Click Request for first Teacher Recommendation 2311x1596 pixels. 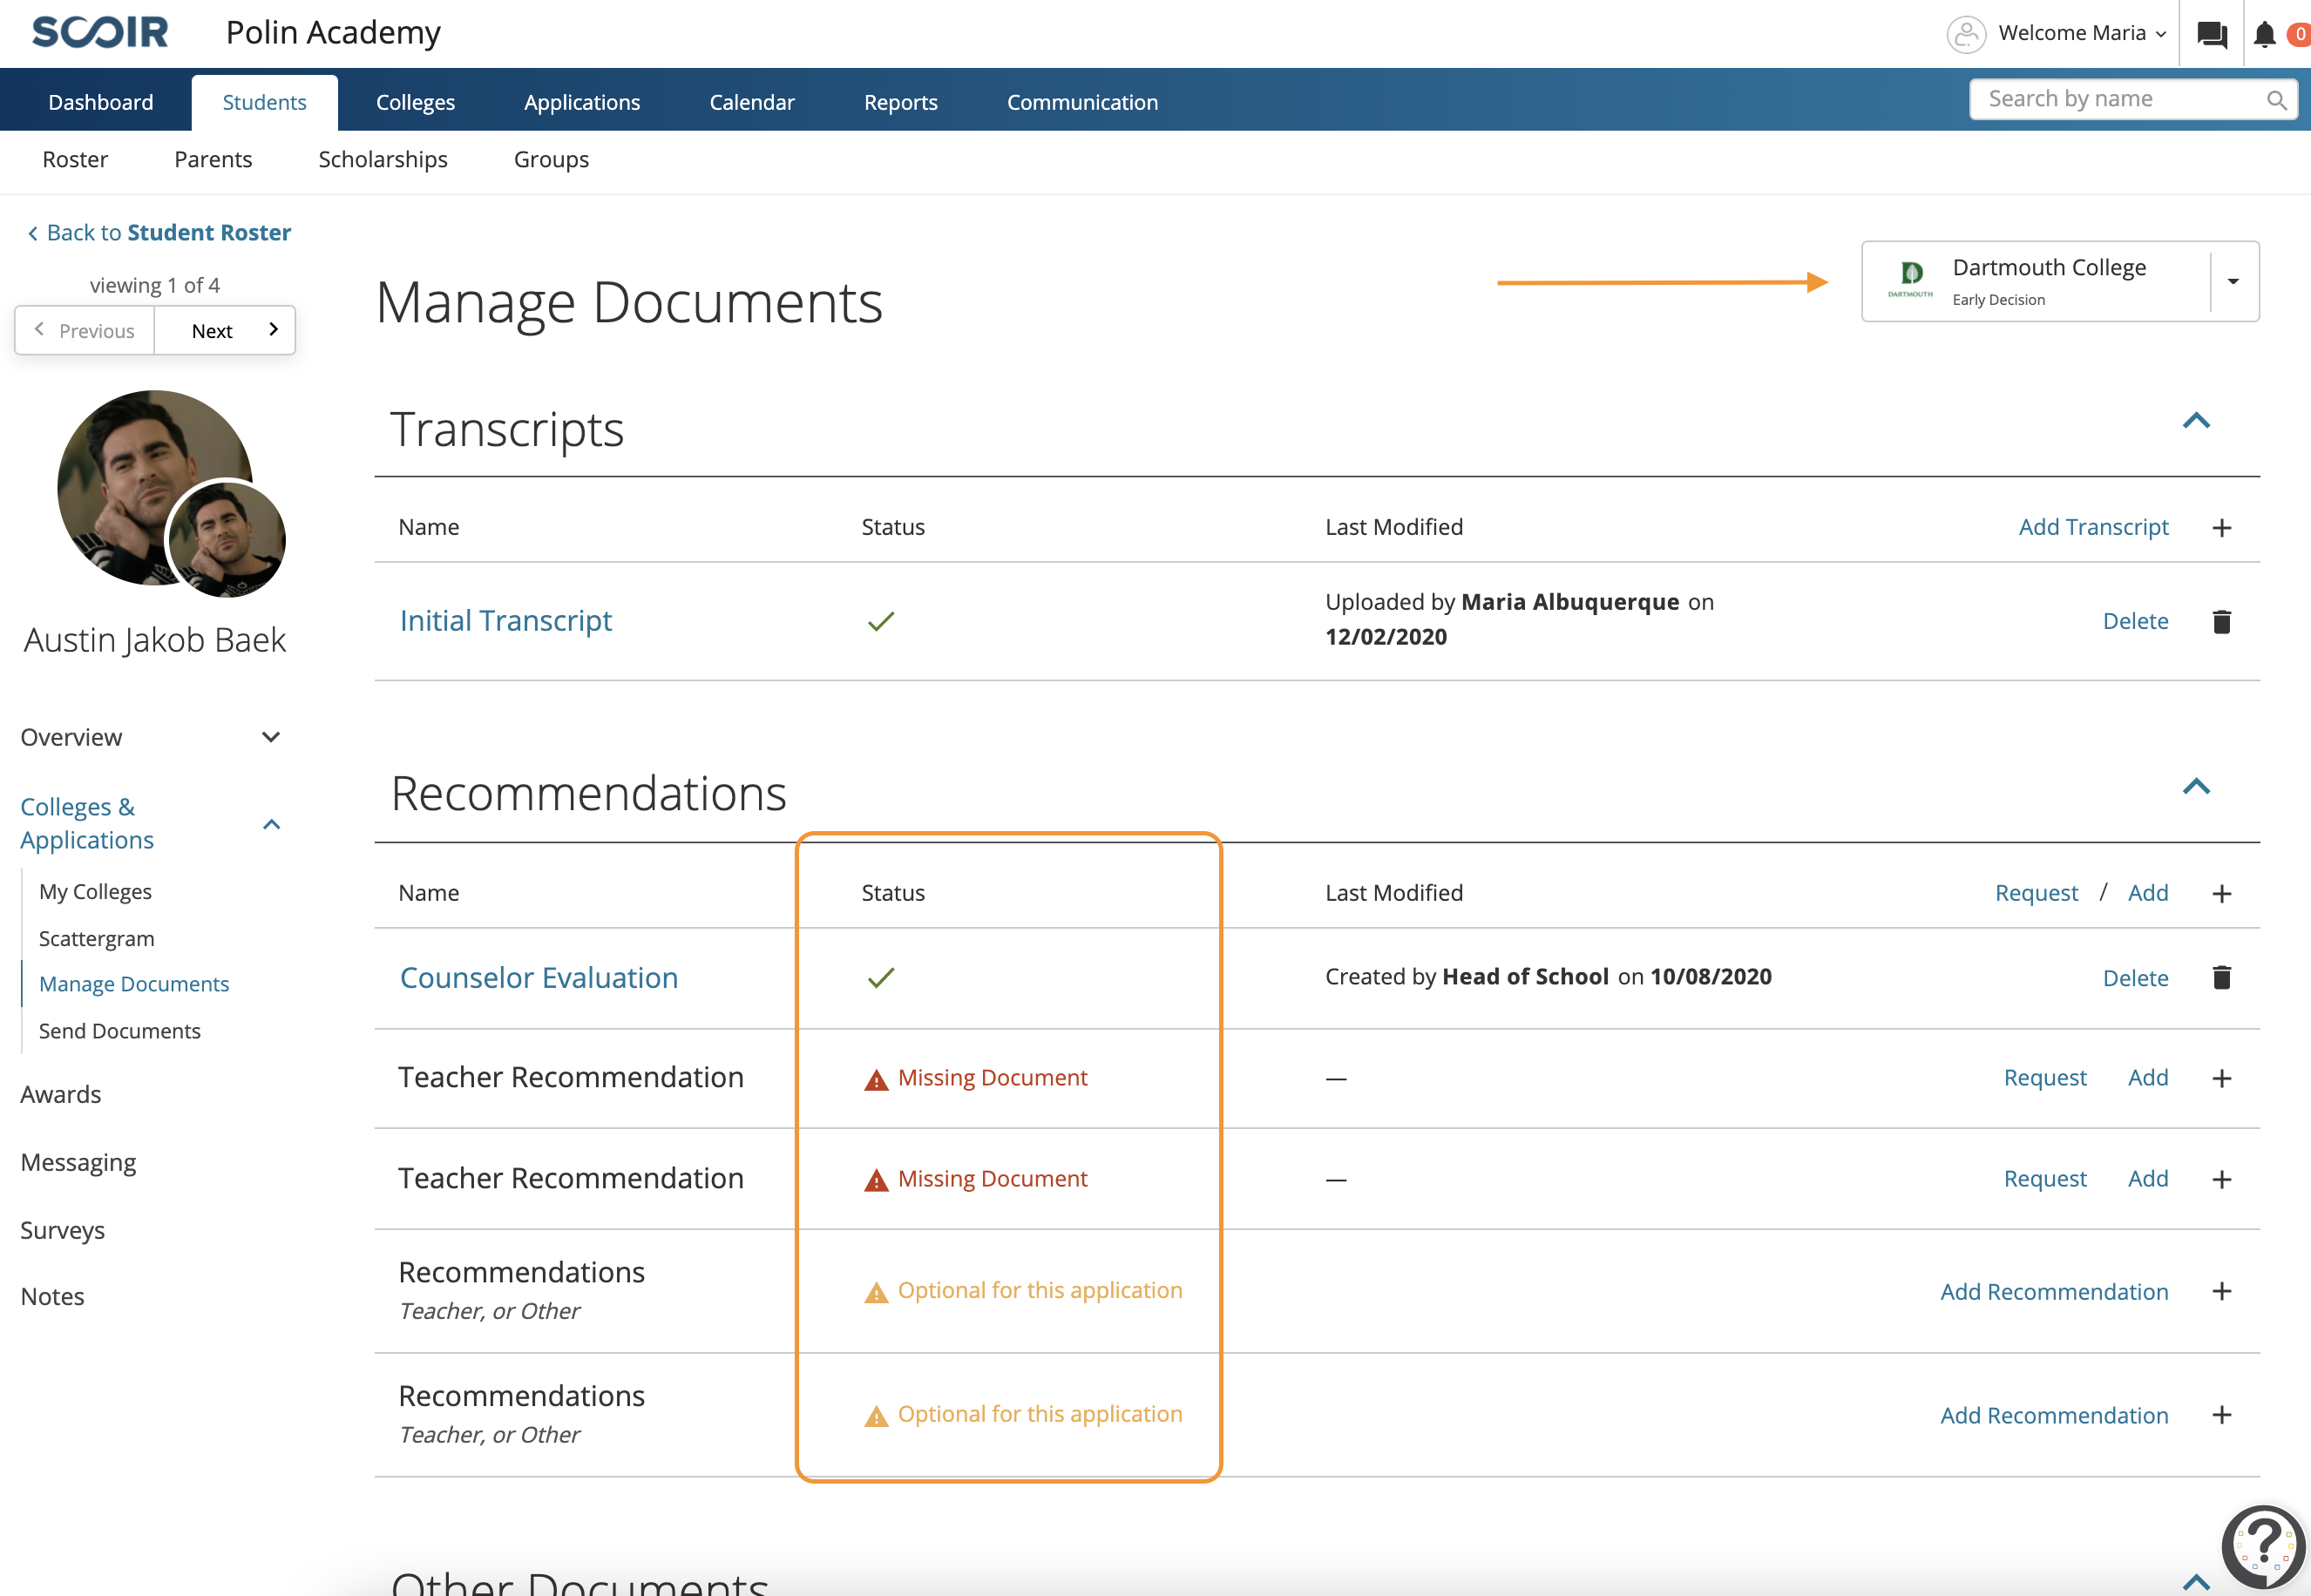pos(2045,1079)
